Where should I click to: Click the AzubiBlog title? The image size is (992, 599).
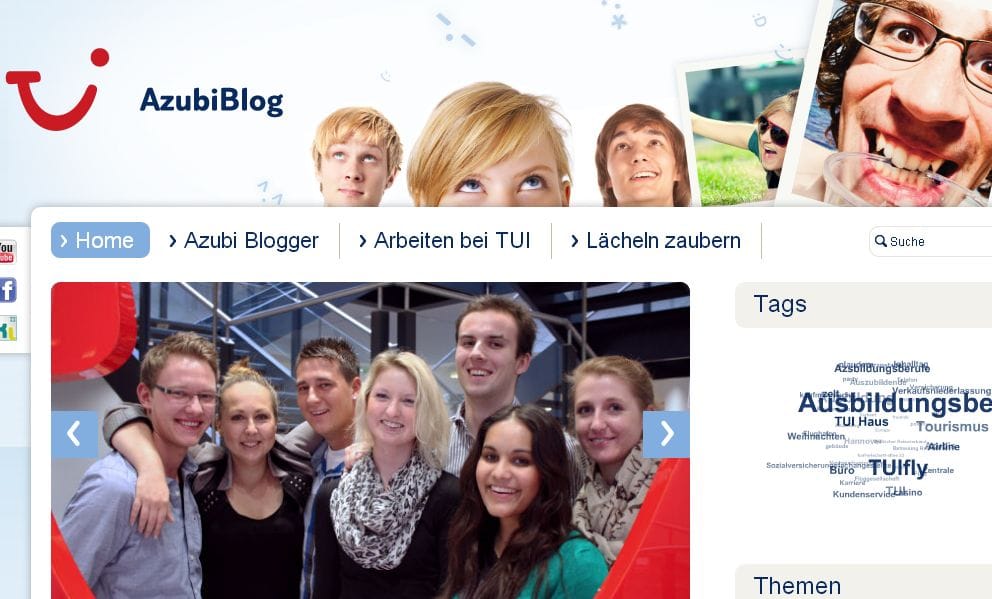coord(211,101)
